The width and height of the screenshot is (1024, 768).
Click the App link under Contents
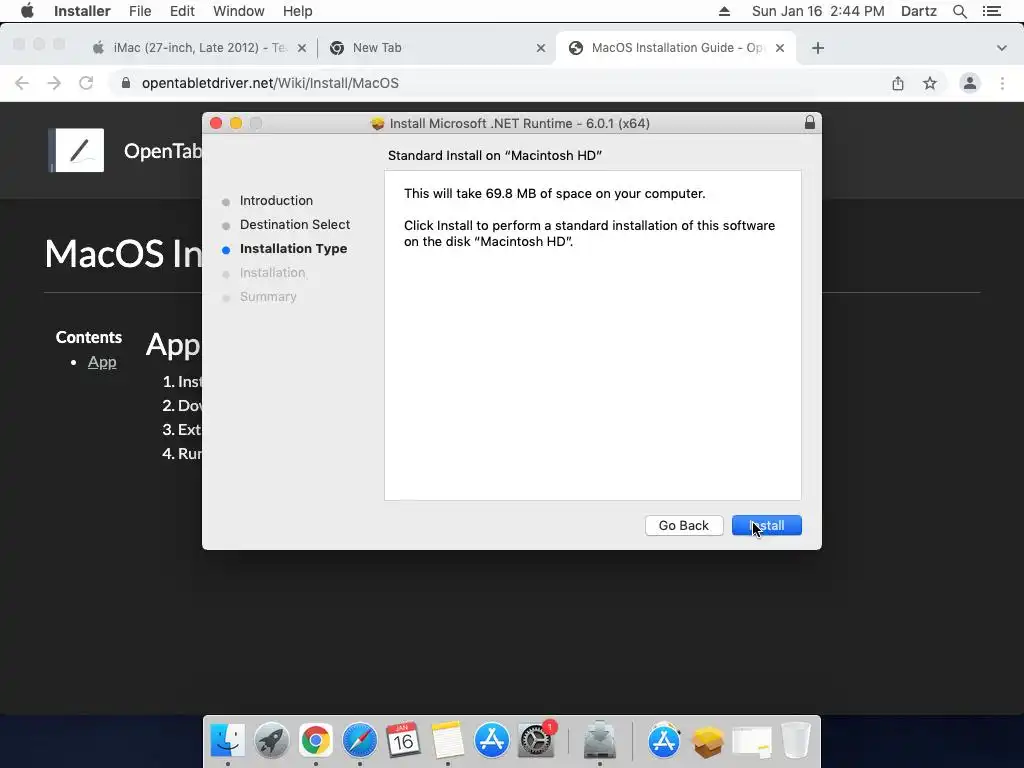pyautogui.click(x=102, y=362)
